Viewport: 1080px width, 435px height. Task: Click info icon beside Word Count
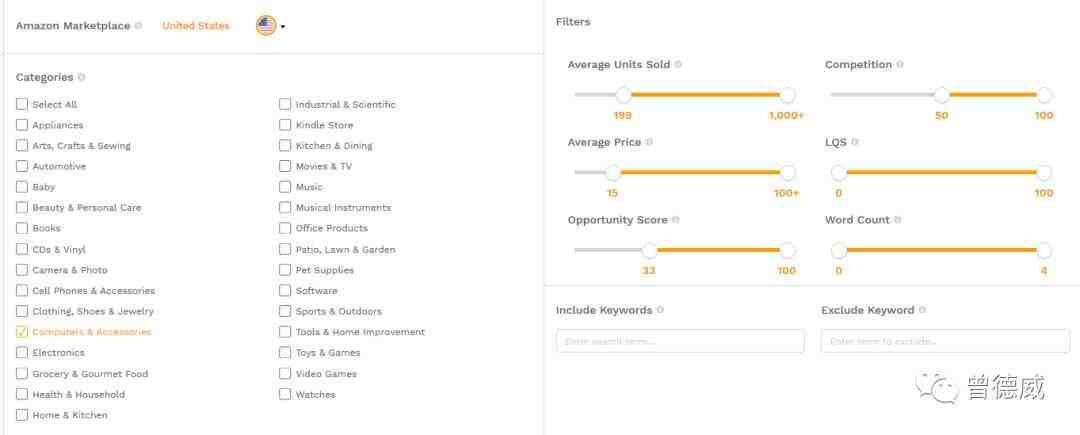898,220
